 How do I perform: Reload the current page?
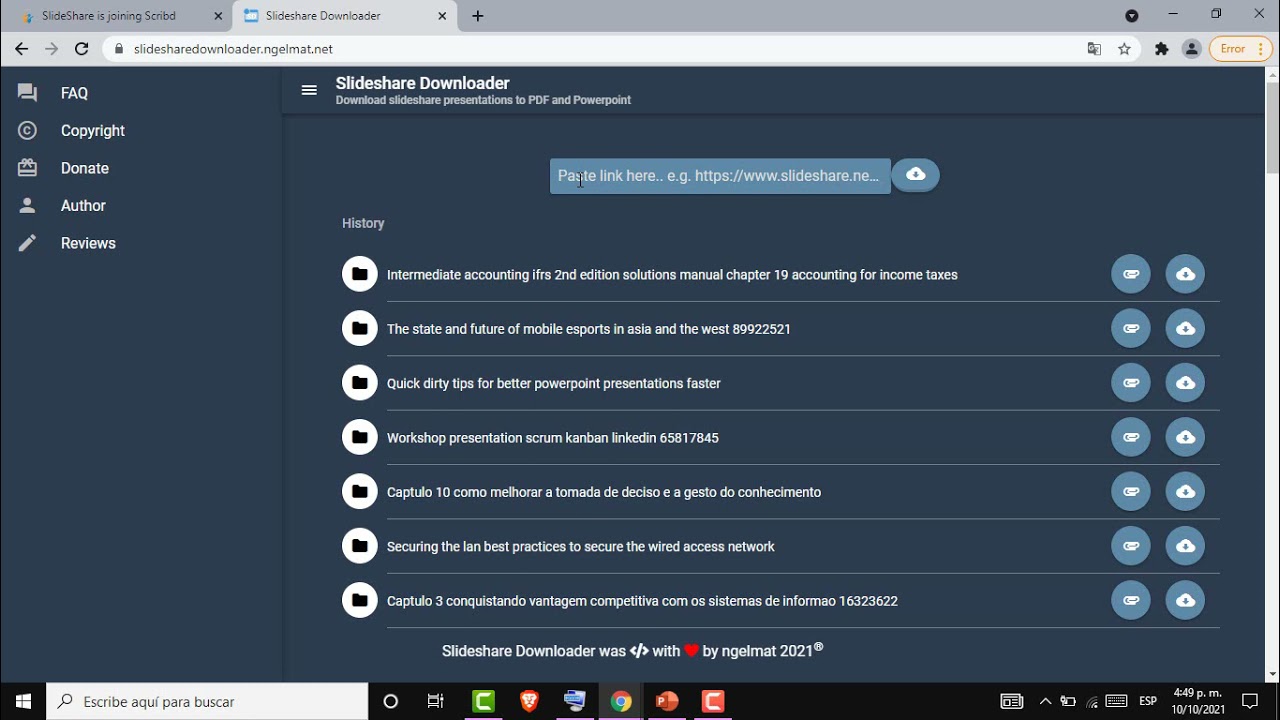coord(82,49)
